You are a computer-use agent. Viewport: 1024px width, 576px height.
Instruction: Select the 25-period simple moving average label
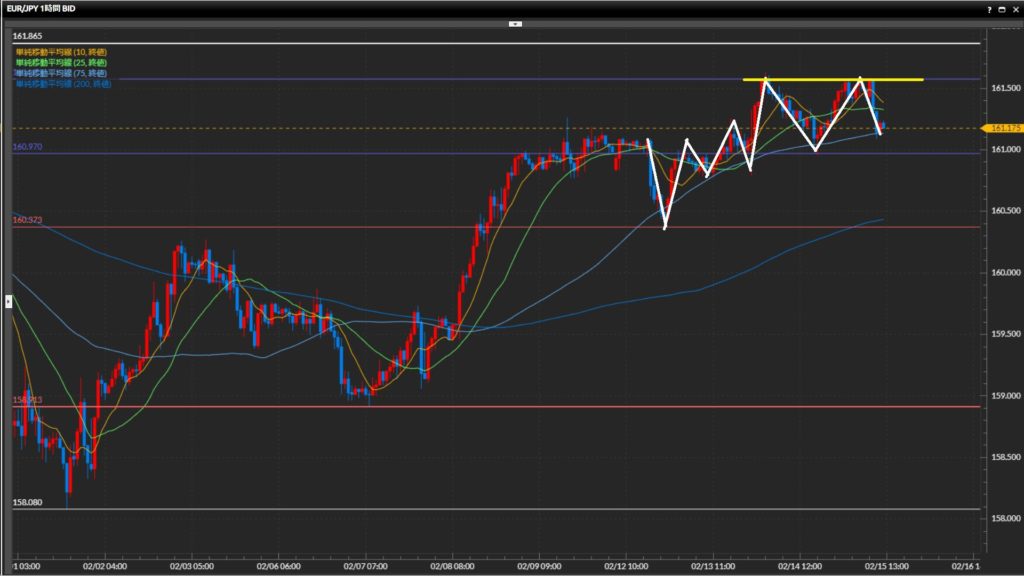[58, 62]
